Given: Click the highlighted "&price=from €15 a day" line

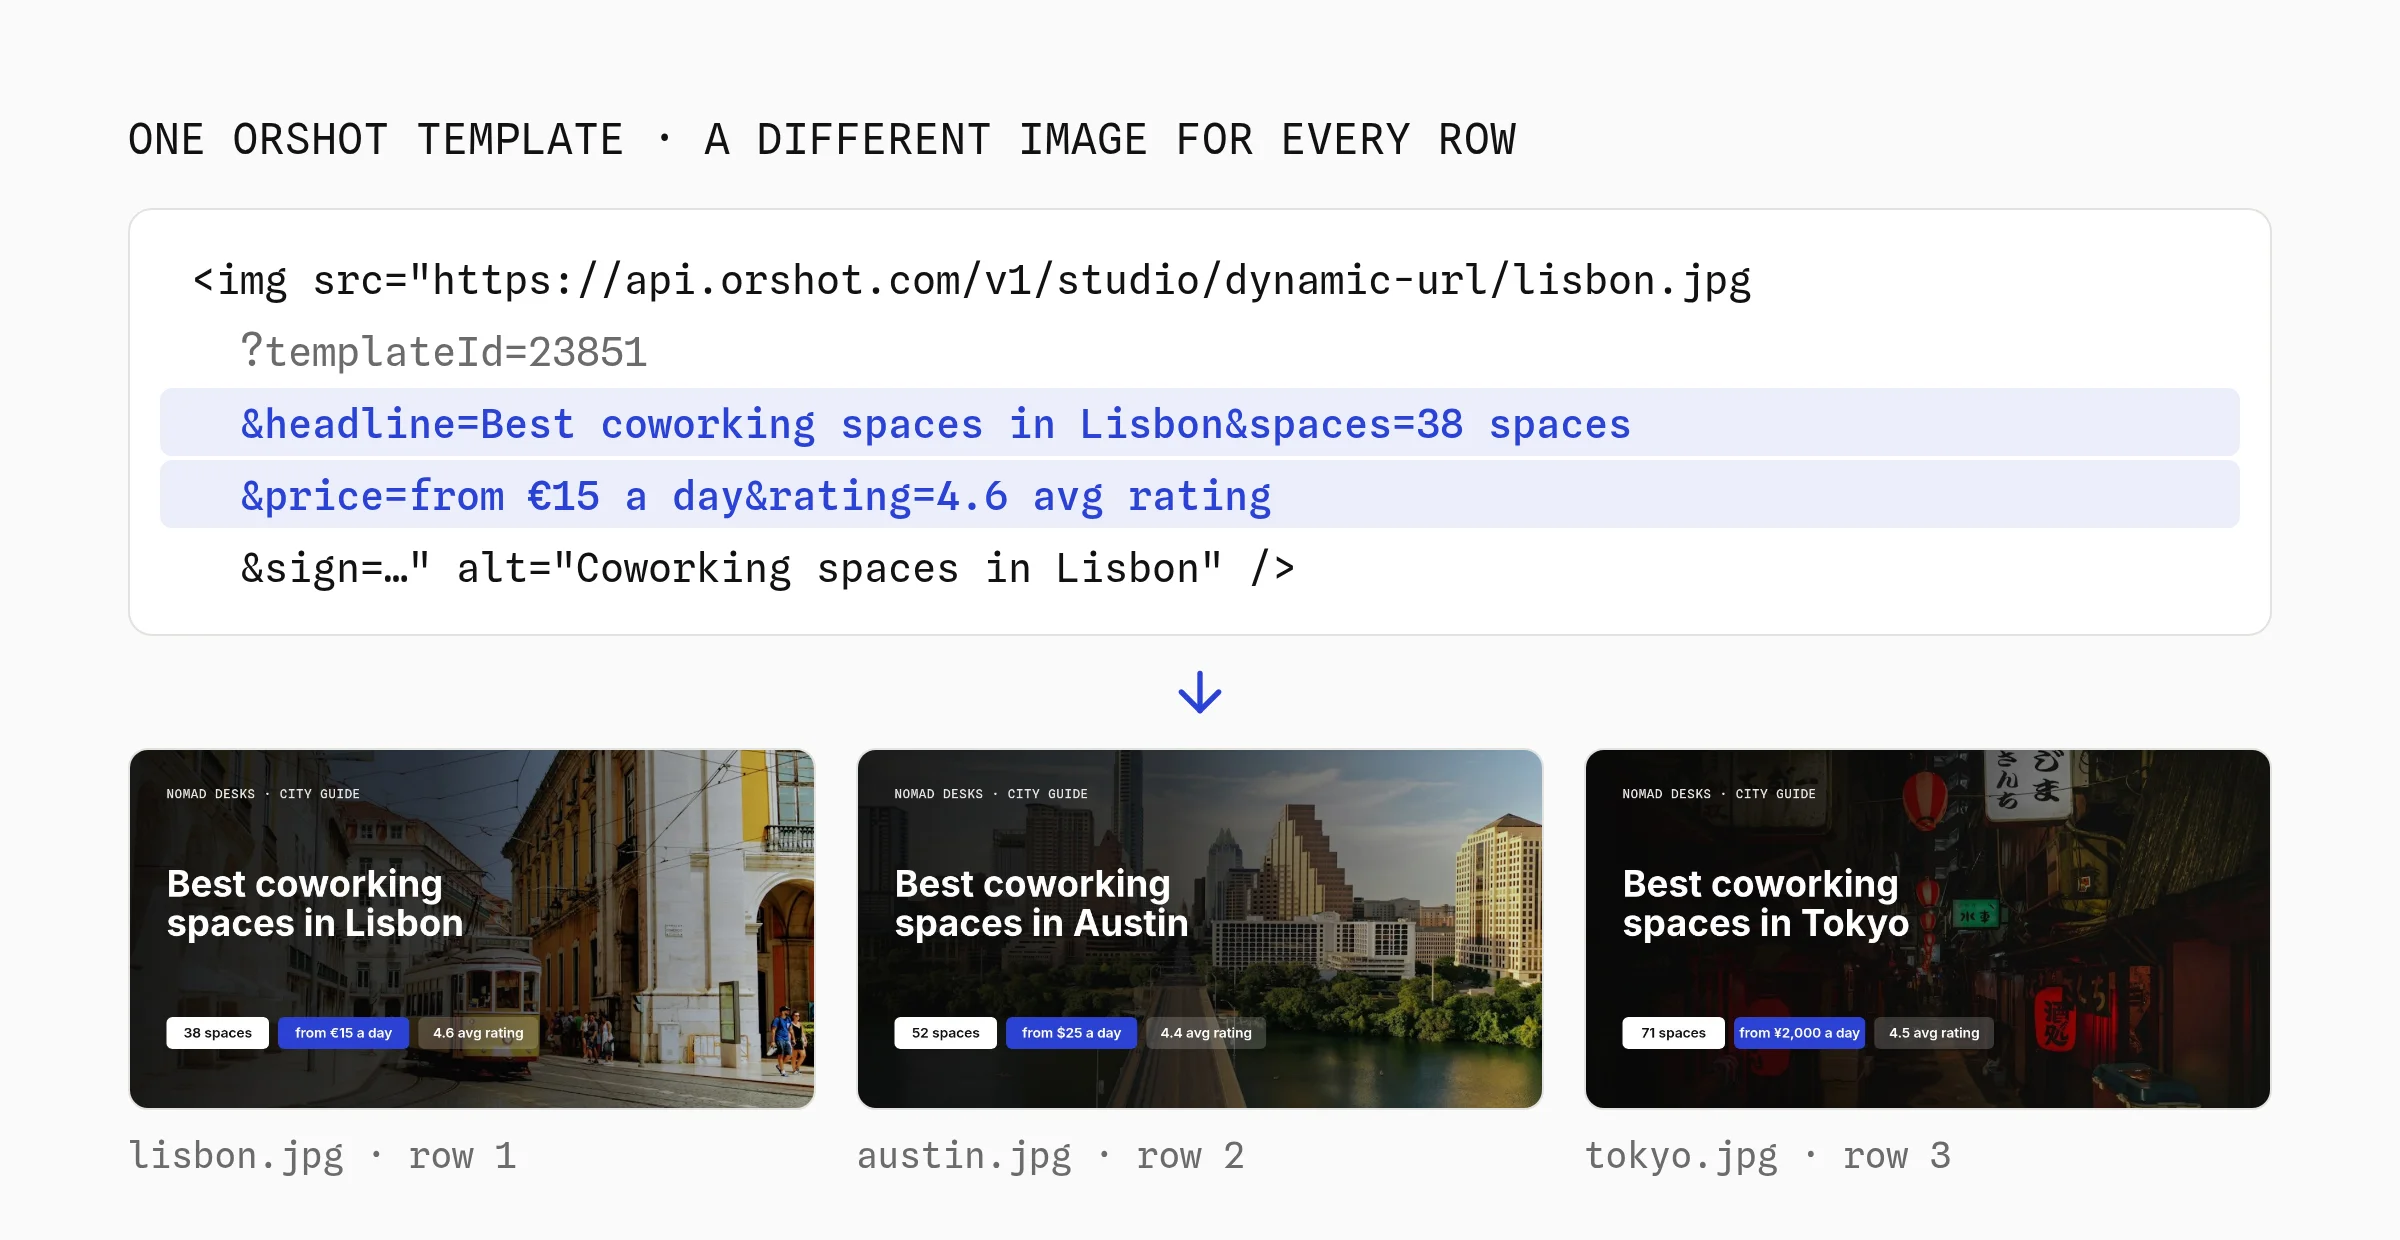Looking at the screenshot, I should [x=1200, y=495].
